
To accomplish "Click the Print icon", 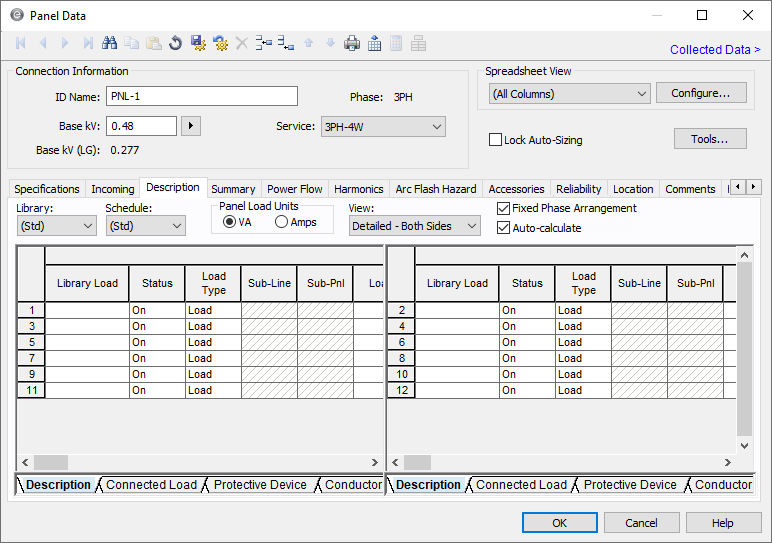I will [352, 43].
